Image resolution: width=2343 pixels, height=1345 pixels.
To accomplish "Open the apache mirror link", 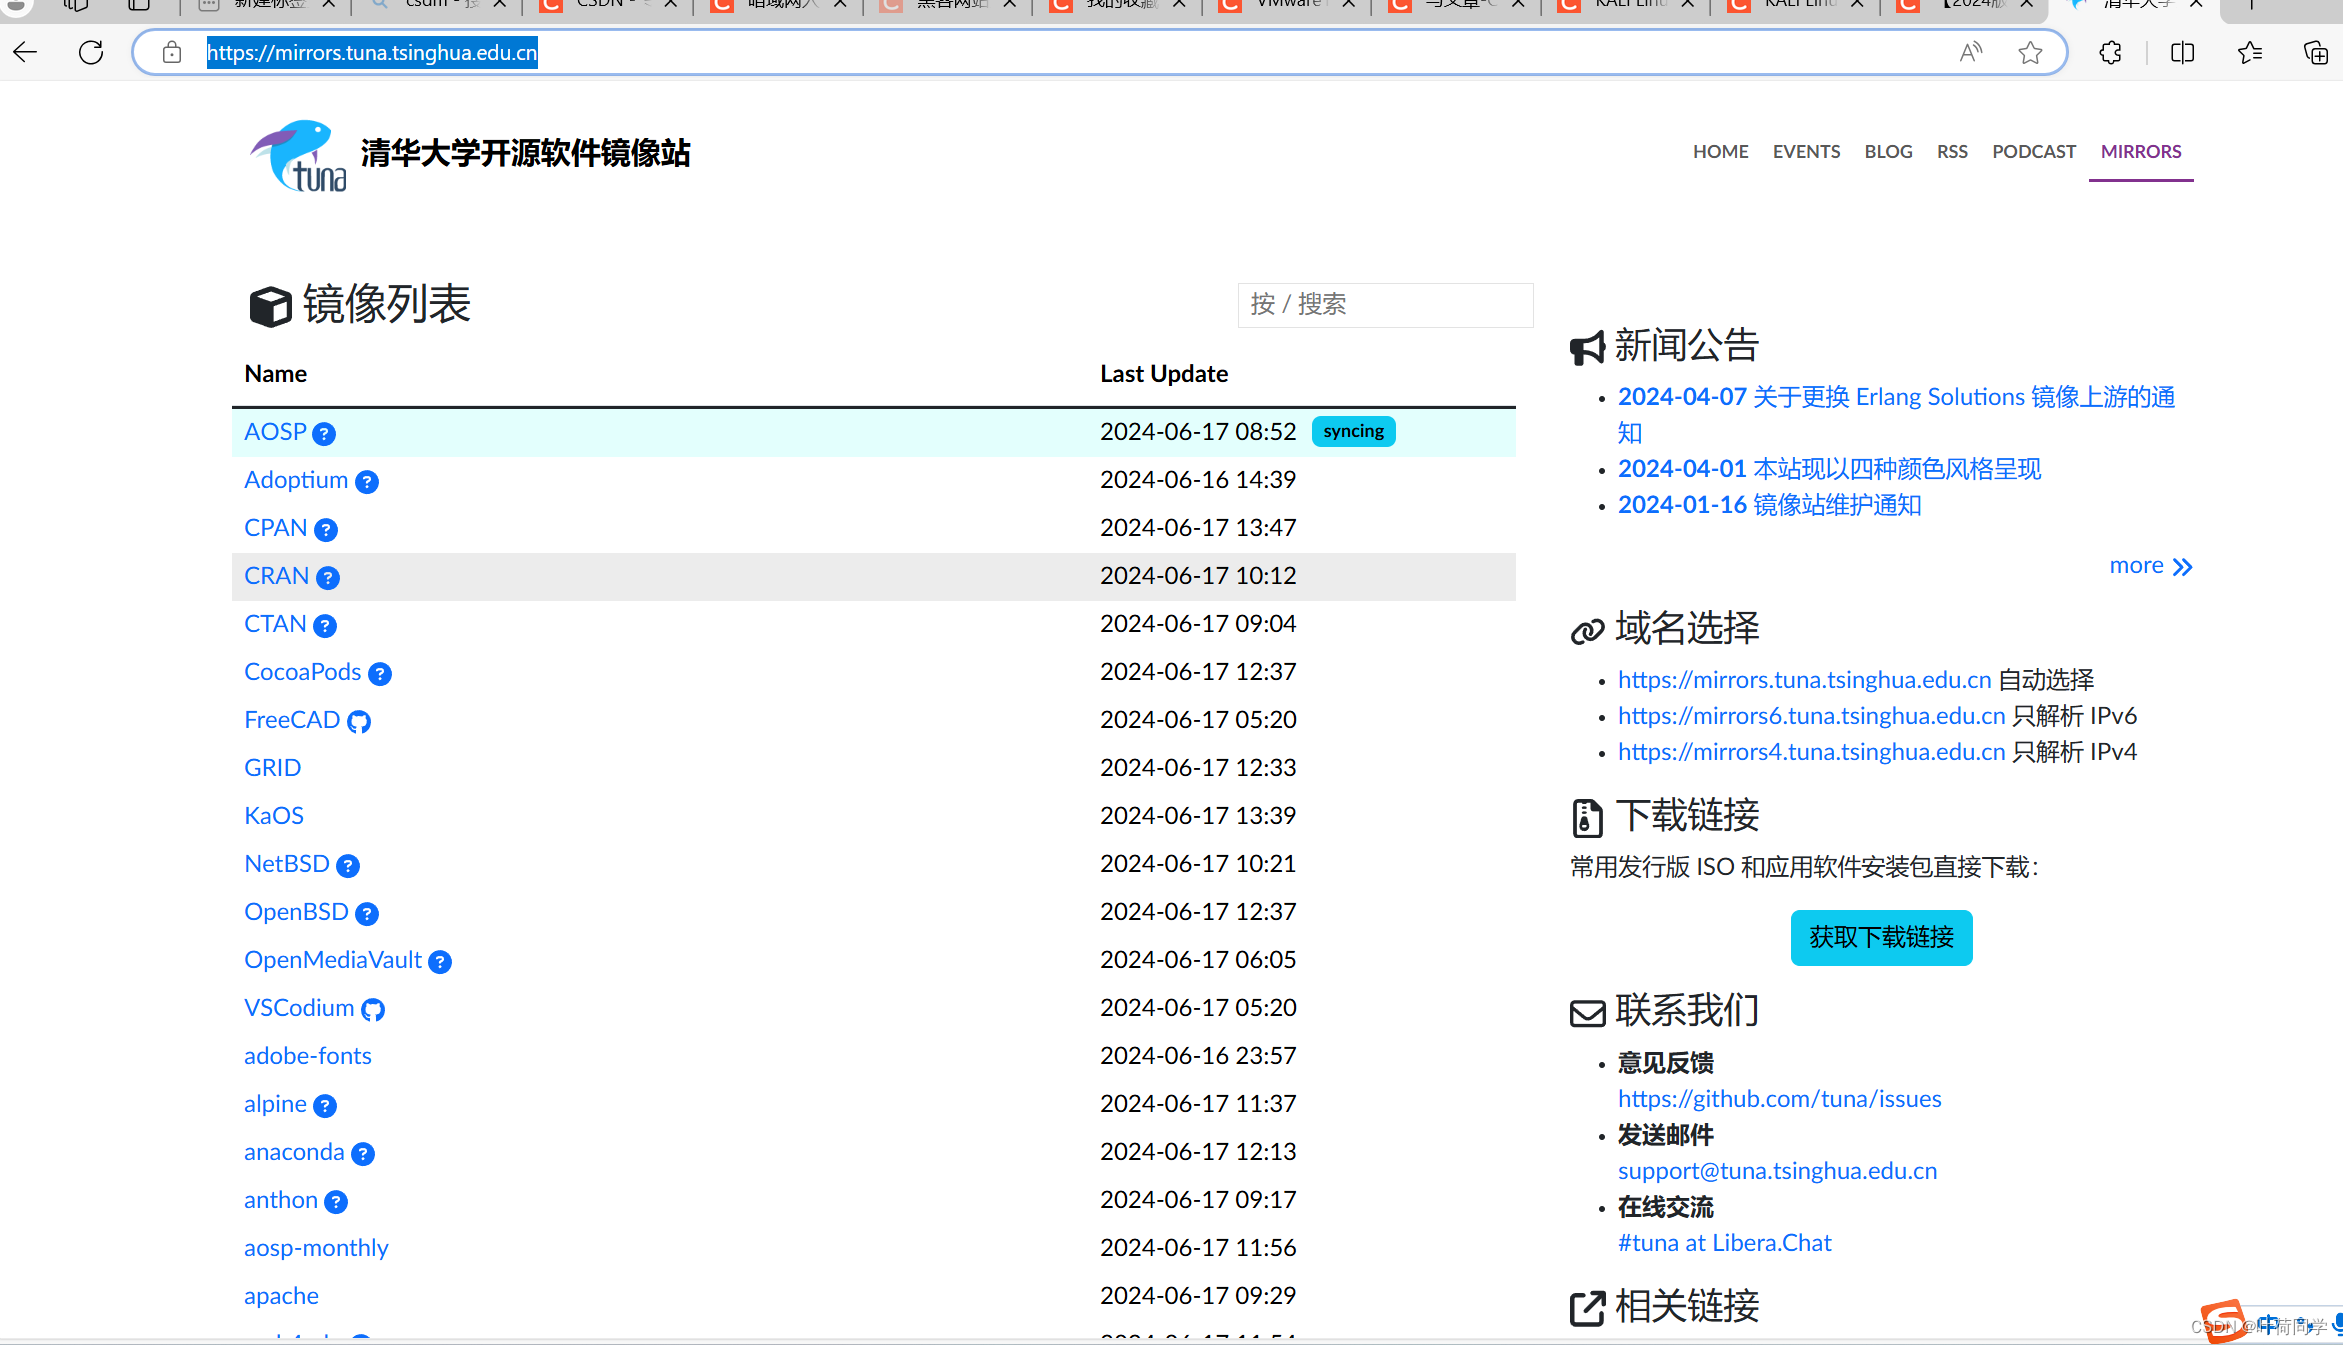I will (281, 1296).
